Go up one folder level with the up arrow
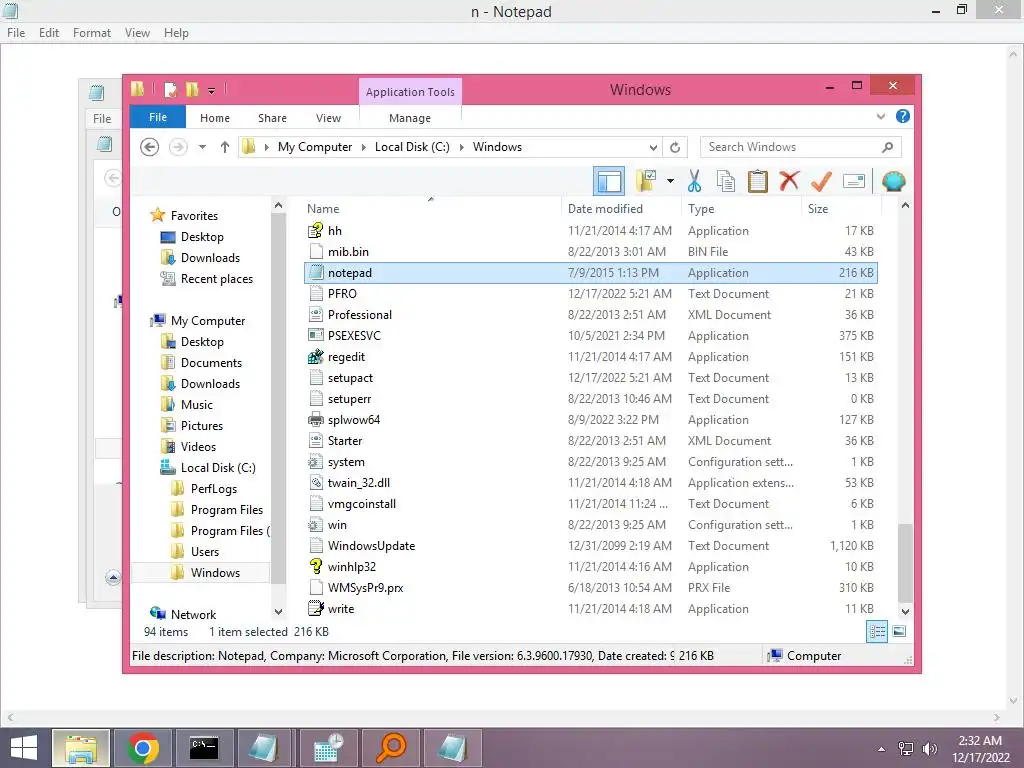The image size is (1024, 768). (225, 147)
